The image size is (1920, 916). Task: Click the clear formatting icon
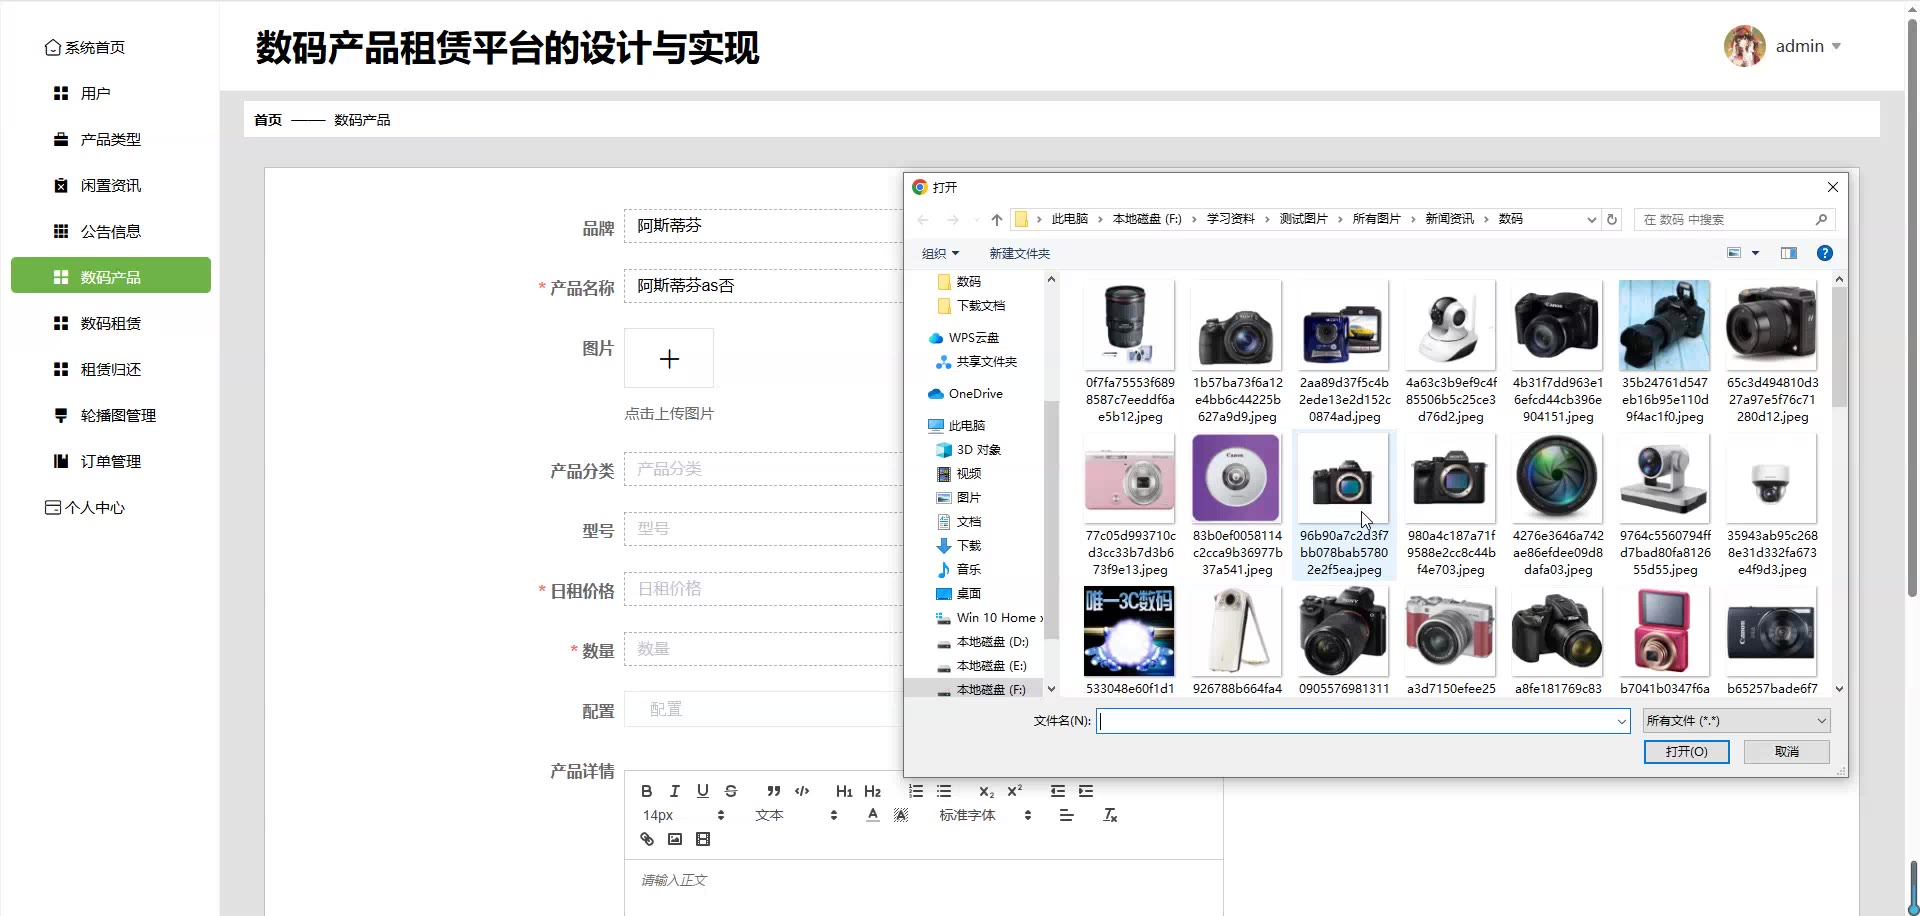(1110, 816)
